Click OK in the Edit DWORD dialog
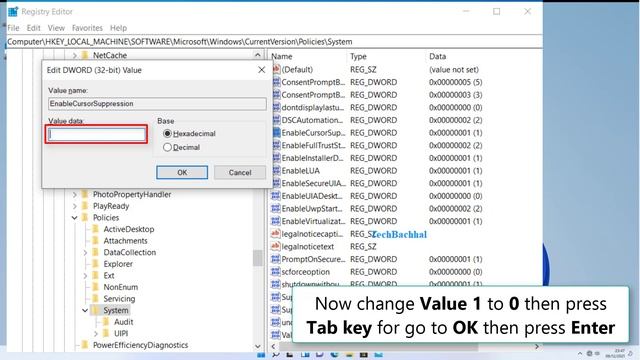 click(x=182, y=172)
